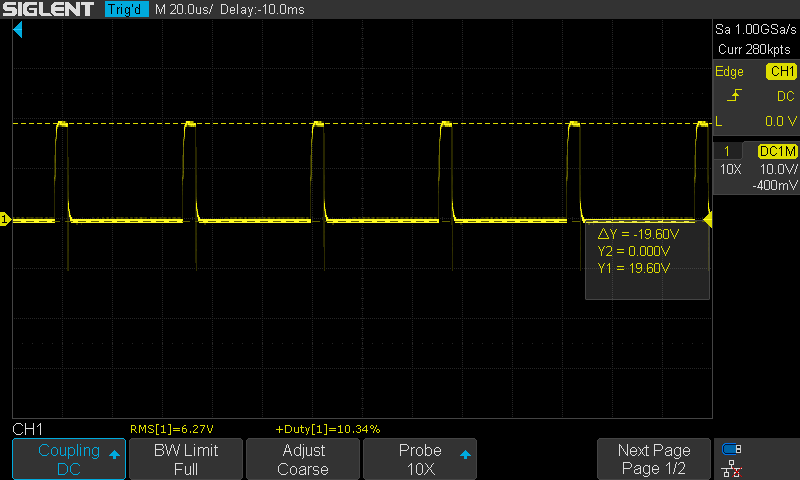Click the rising edge trigger slope icon
Viewport: 800px width, 480px height.
735,96
